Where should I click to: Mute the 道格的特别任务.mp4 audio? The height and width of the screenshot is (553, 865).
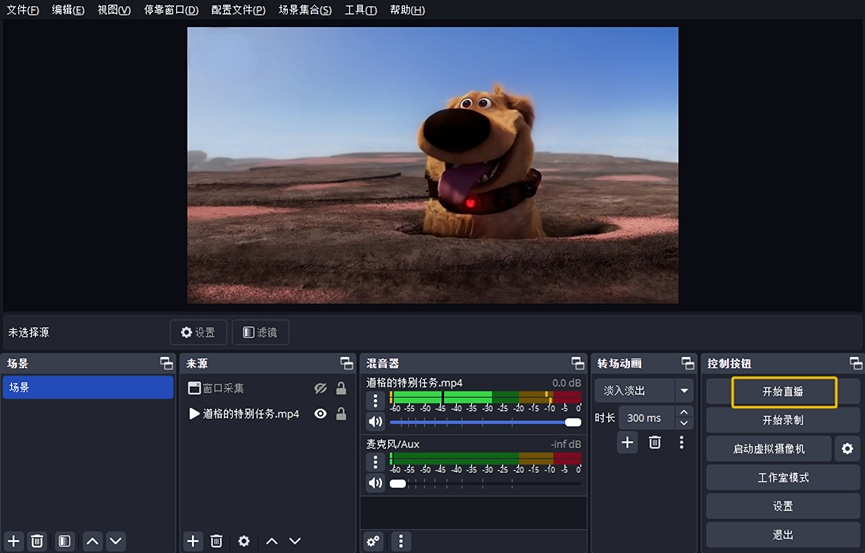(376, 422)
